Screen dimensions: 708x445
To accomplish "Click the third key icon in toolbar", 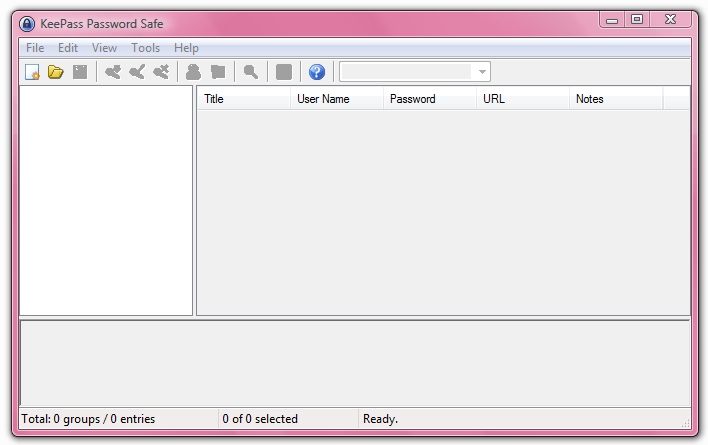I will pyautogui.click(x=161, y=72).
